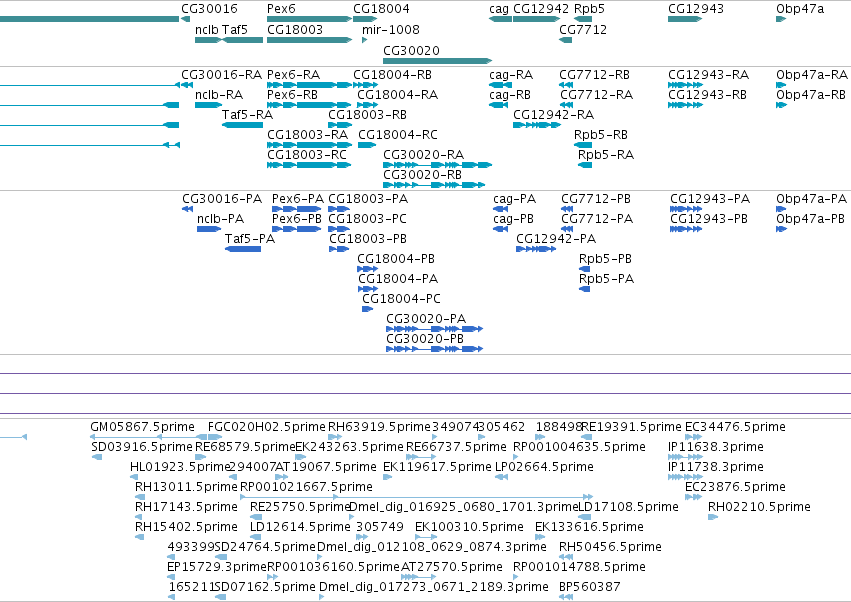Viewport: 851px width, 602px height.
Task: Click the Pex6-RA transcript label
Action: [294, 75]
